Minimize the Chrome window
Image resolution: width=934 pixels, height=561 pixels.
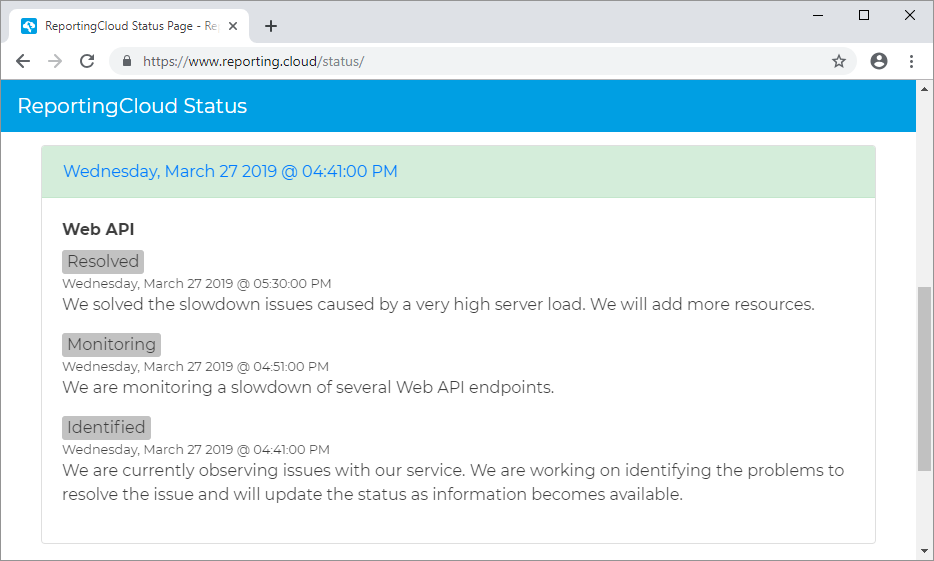[x=818, y=15]
